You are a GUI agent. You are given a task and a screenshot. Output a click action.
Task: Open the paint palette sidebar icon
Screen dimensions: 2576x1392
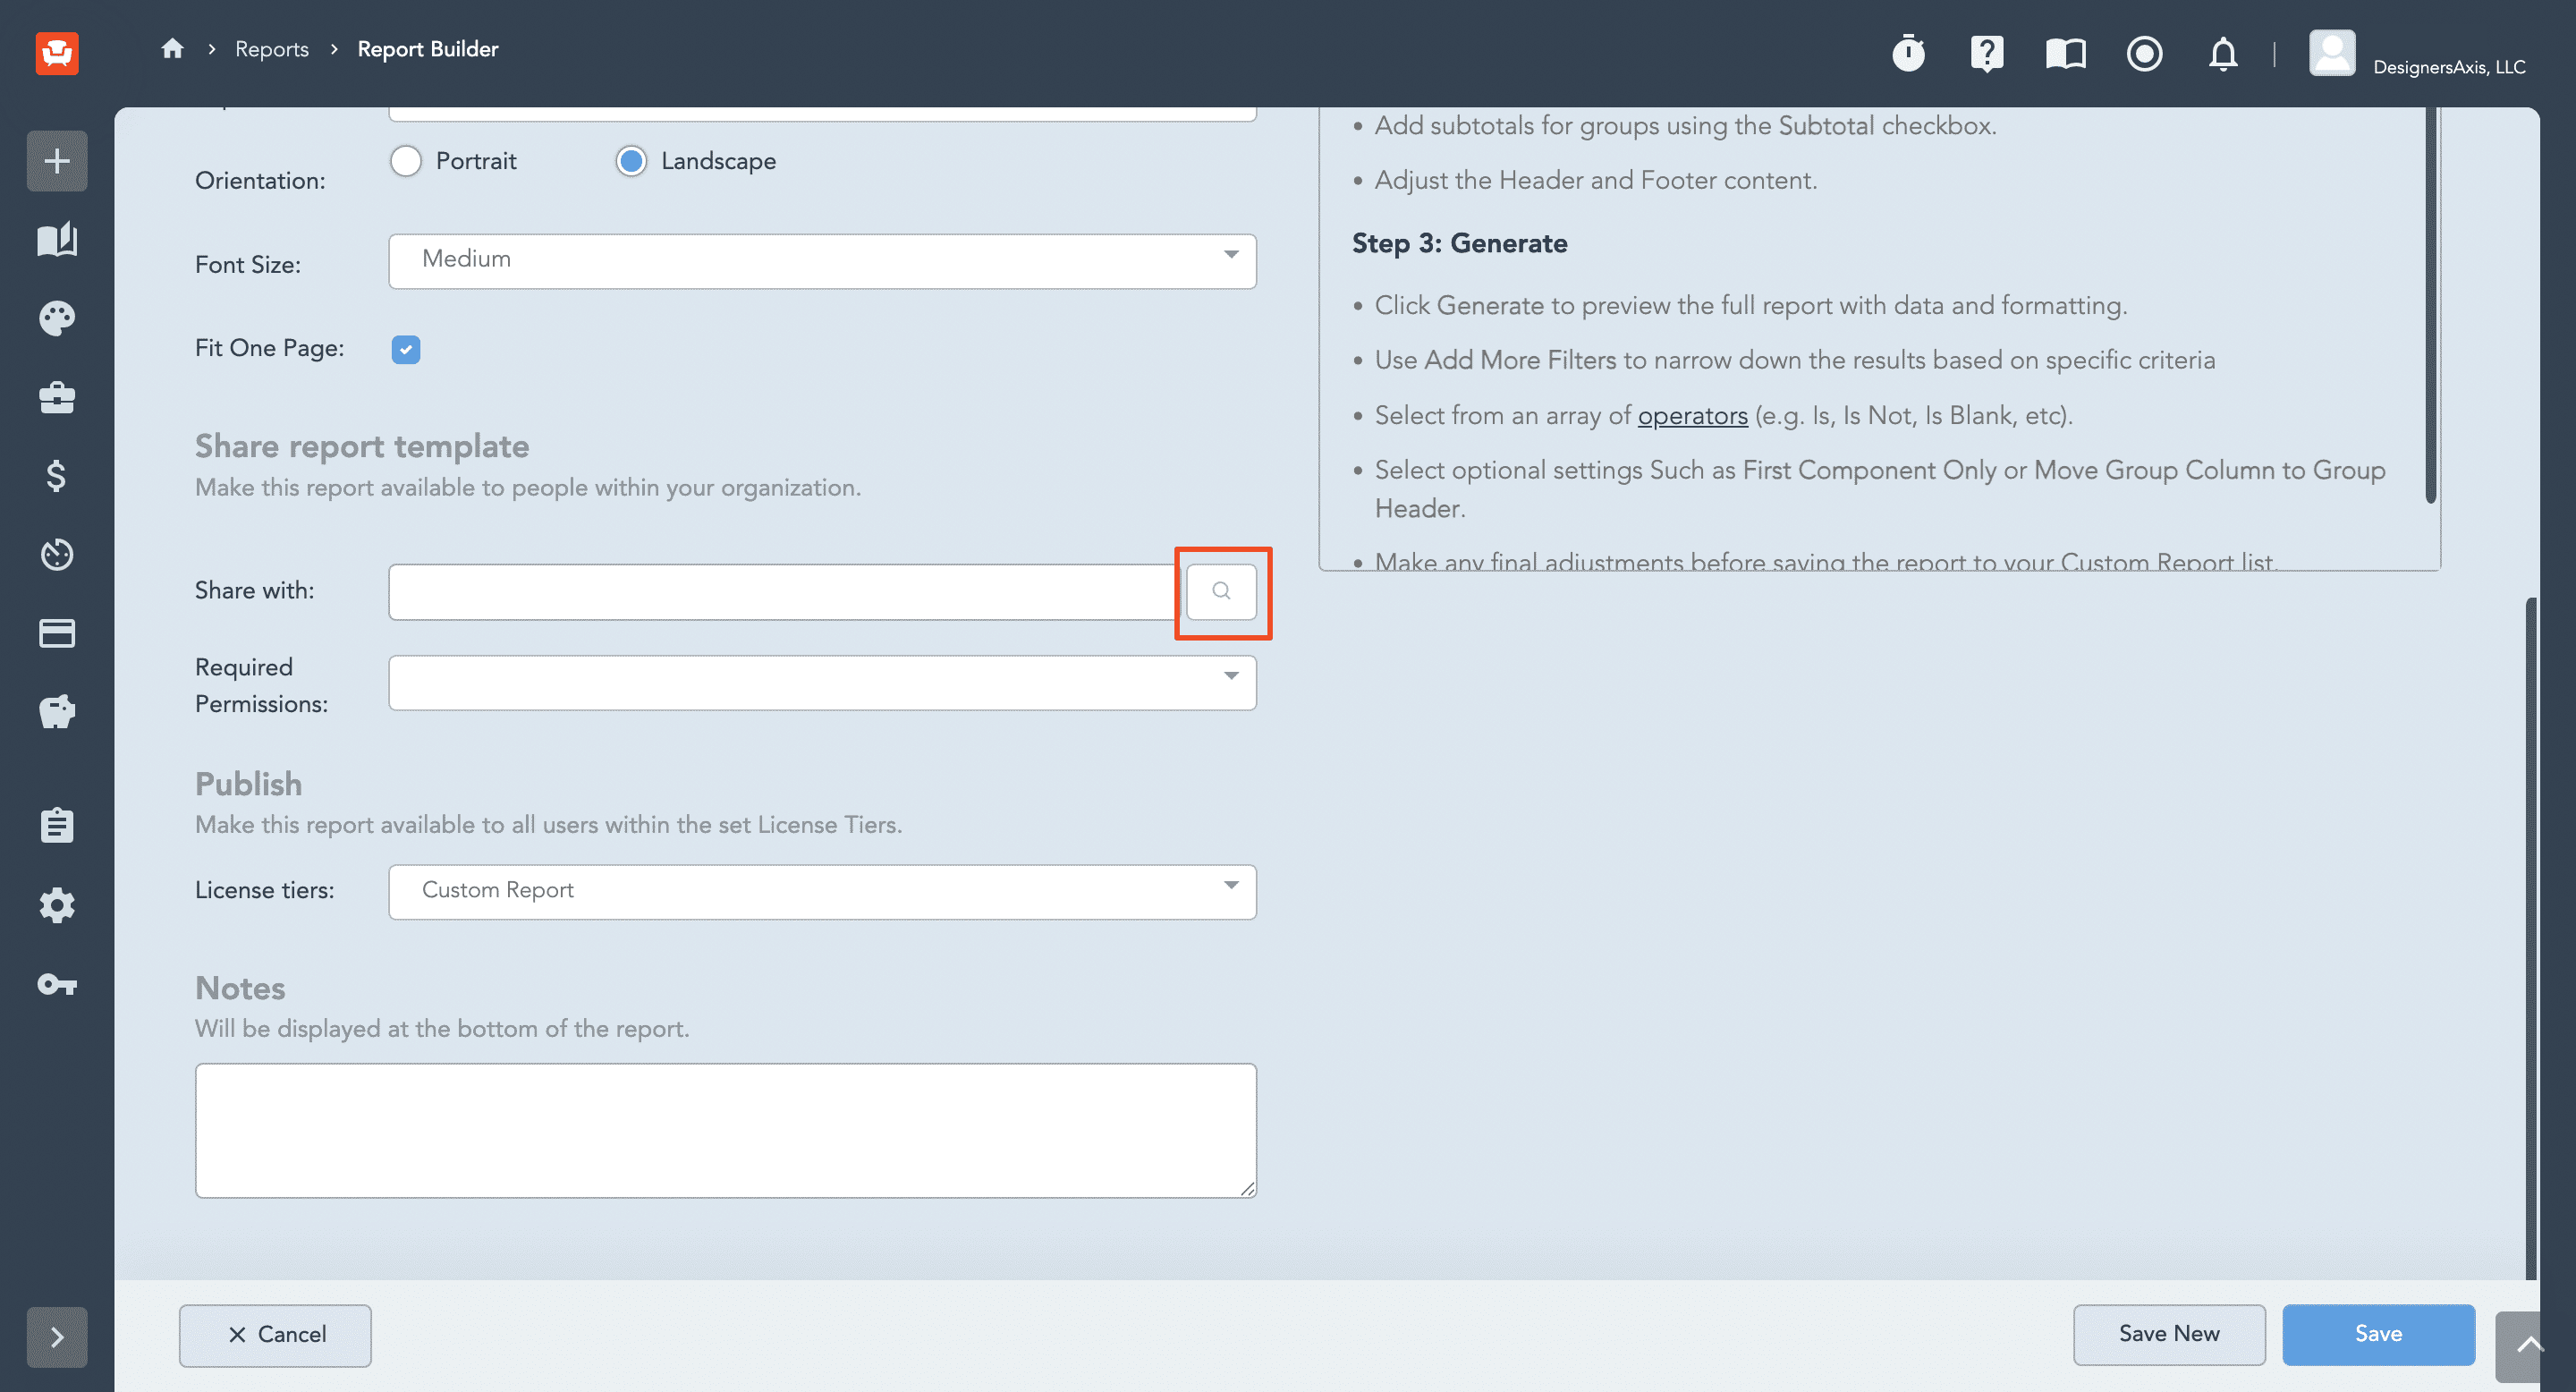point(57,318)
